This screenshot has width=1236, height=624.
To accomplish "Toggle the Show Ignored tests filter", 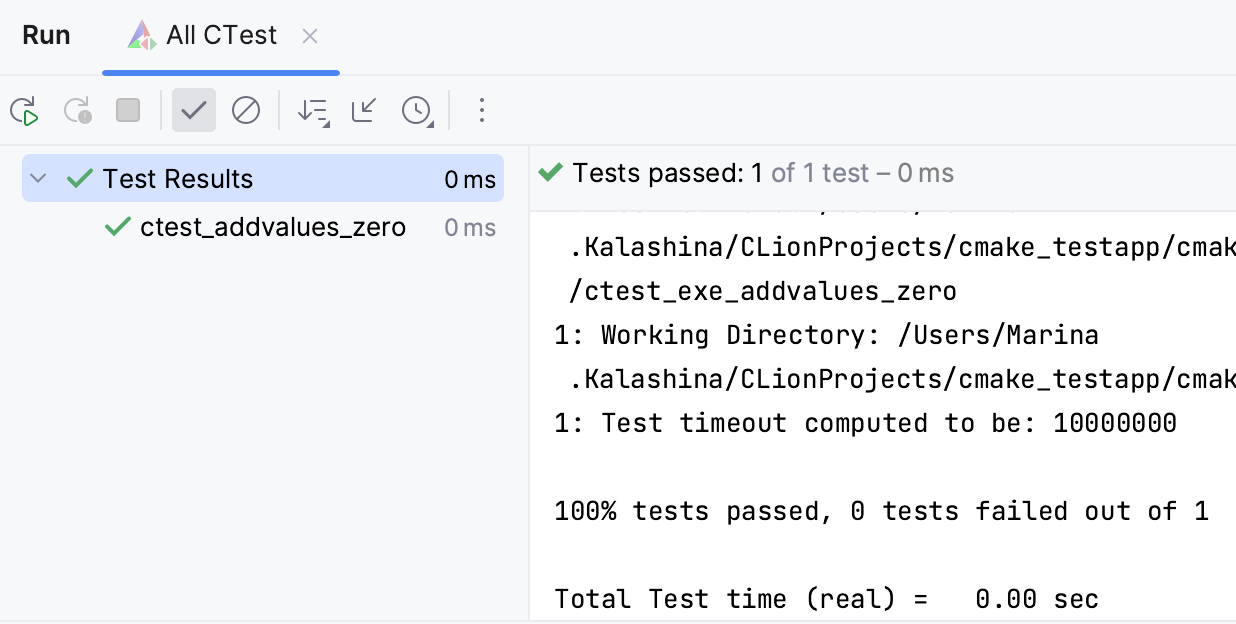I will click(x=247, y=110).
